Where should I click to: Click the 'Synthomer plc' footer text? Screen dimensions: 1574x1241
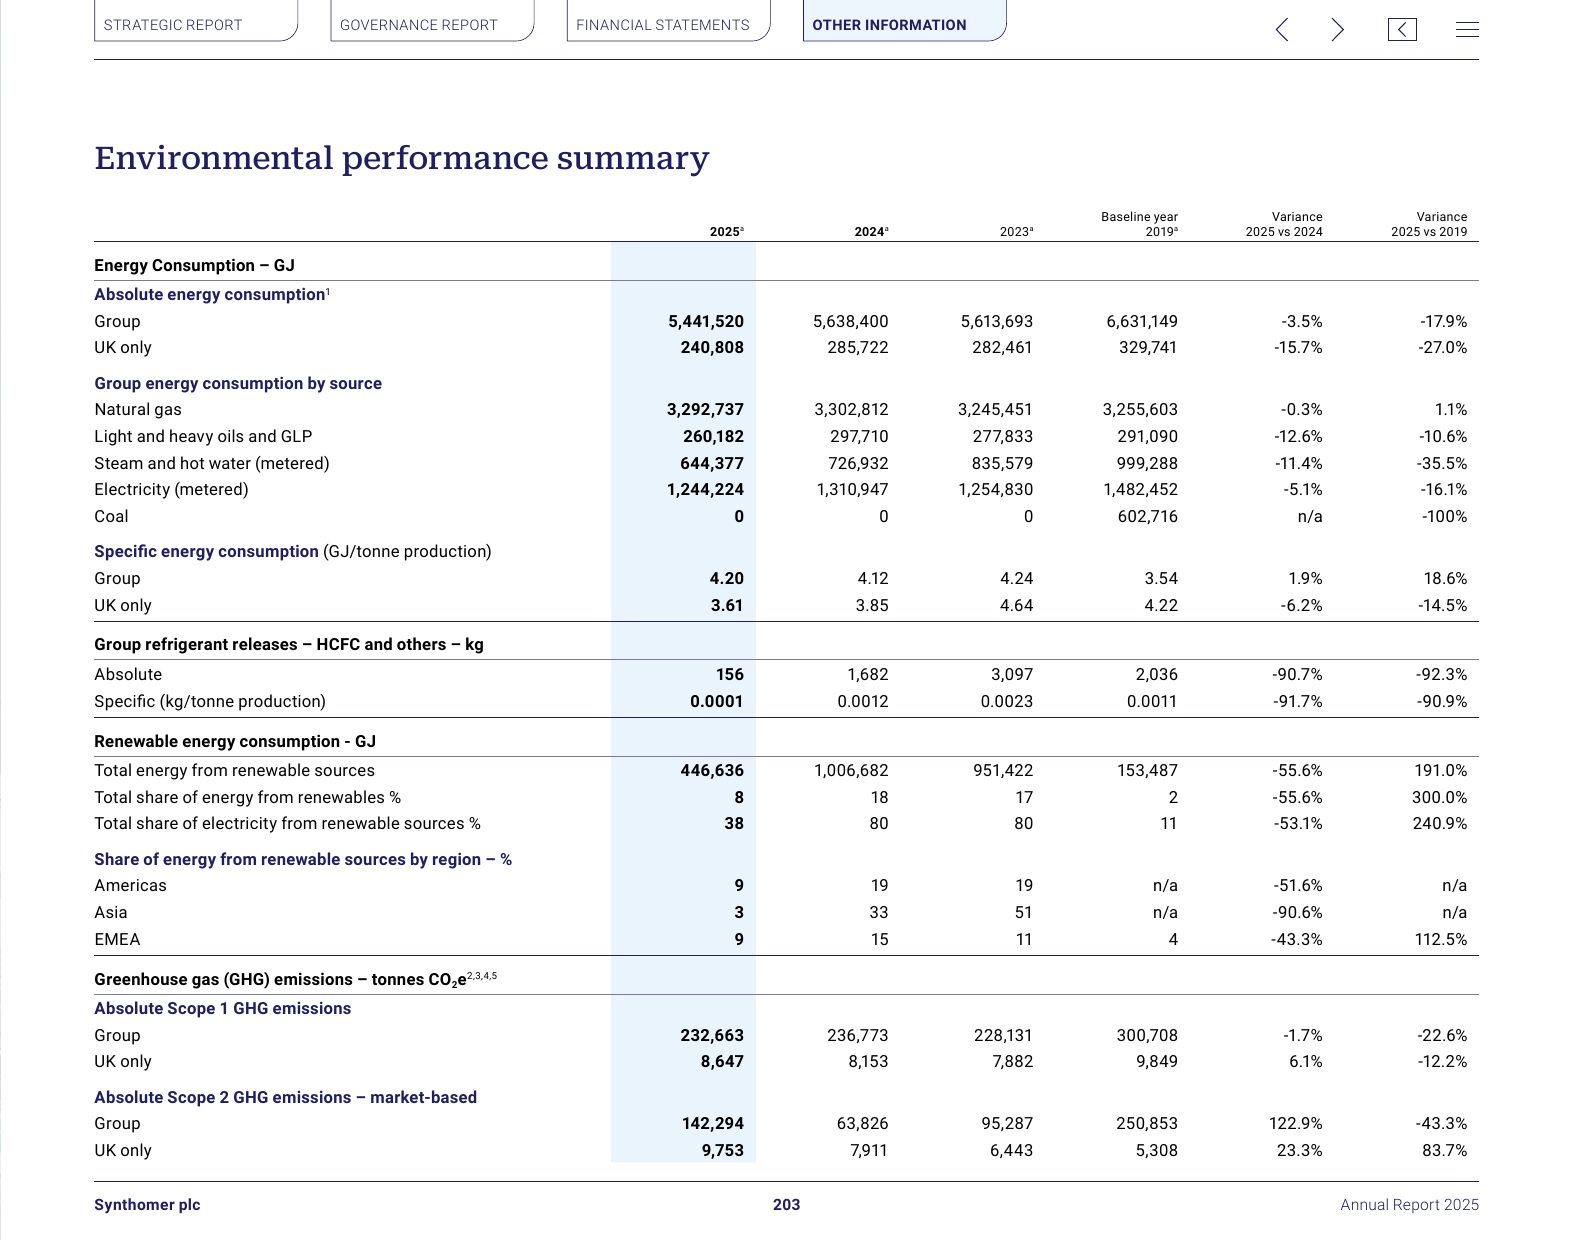[x=147, y=1205]
